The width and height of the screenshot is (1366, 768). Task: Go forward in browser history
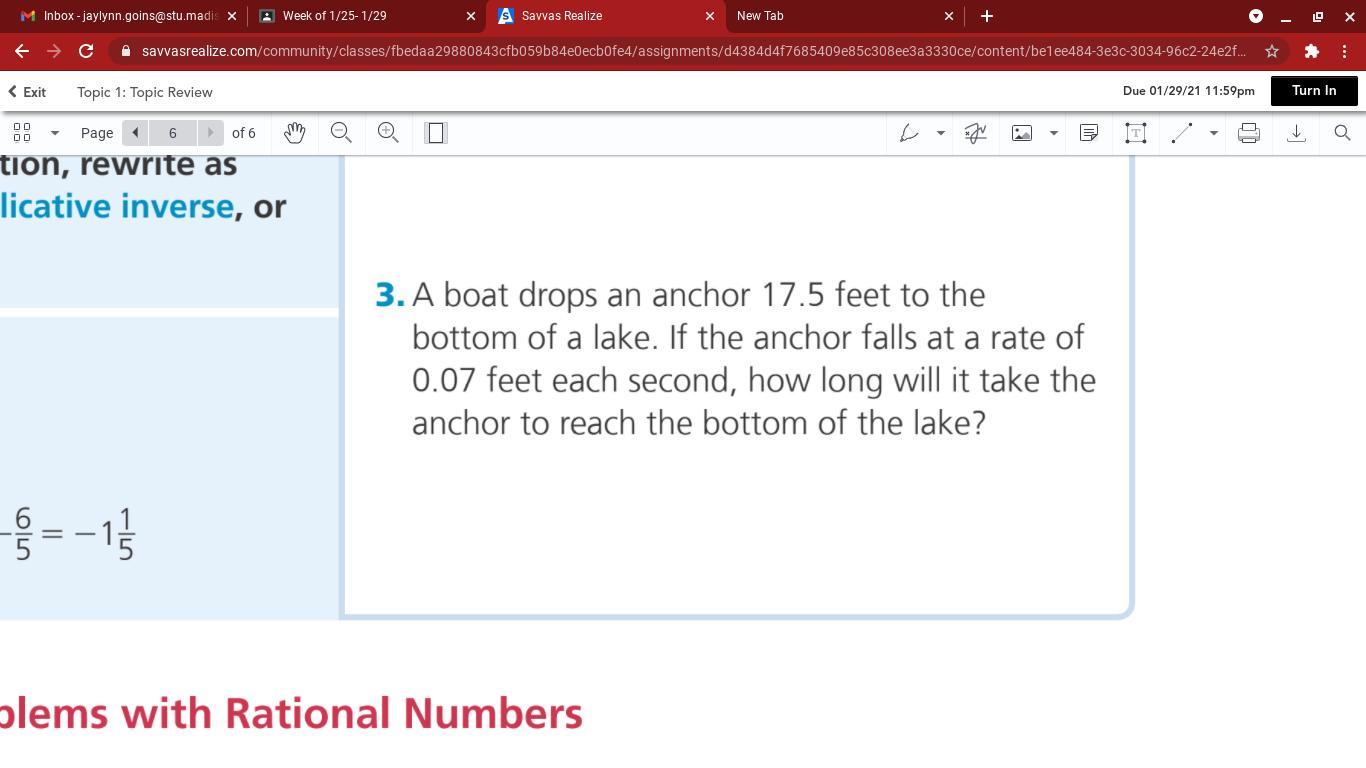(54, 51)
